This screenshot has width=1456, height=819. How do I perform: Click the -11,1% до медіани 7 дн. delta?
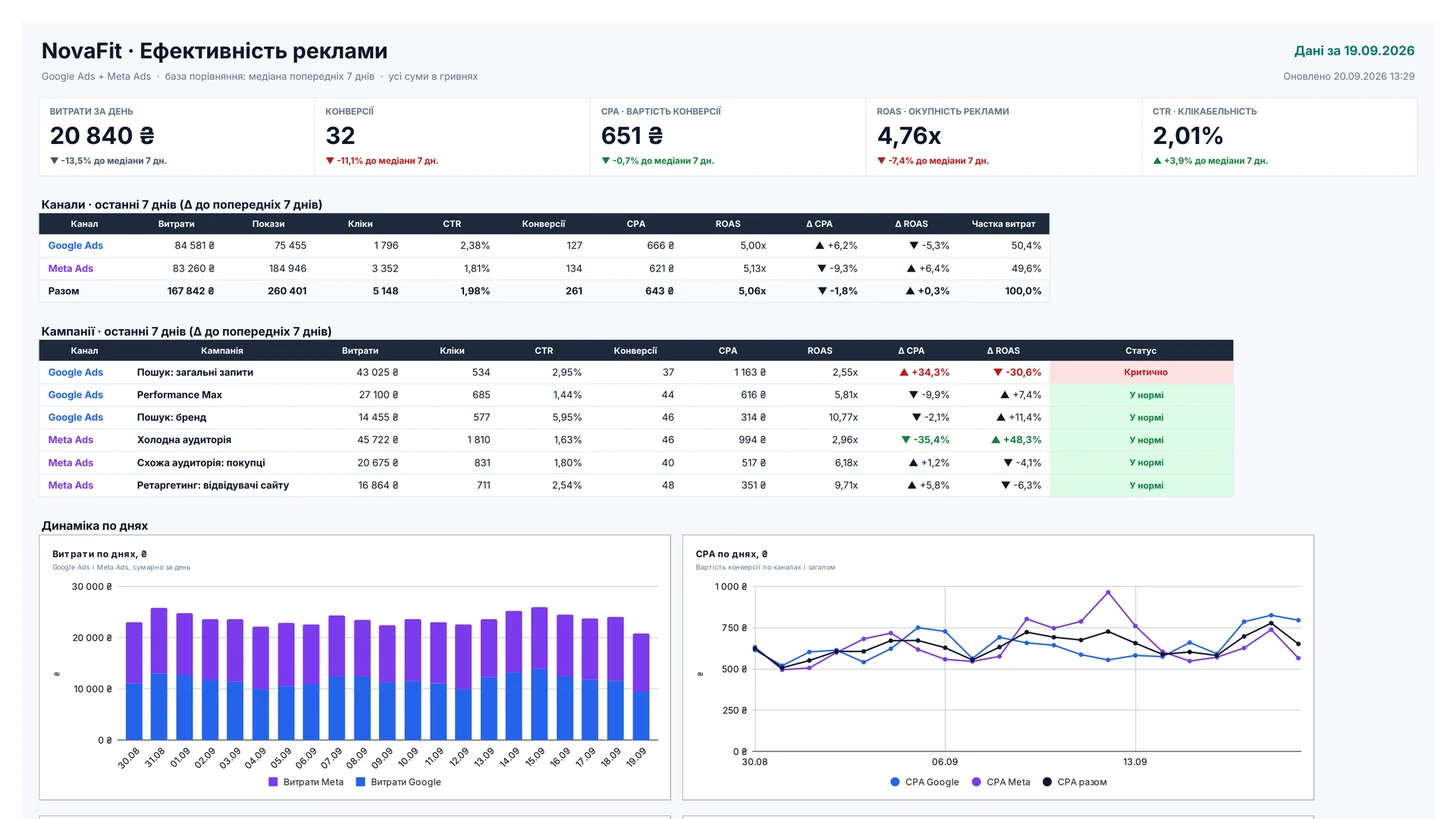382,160
